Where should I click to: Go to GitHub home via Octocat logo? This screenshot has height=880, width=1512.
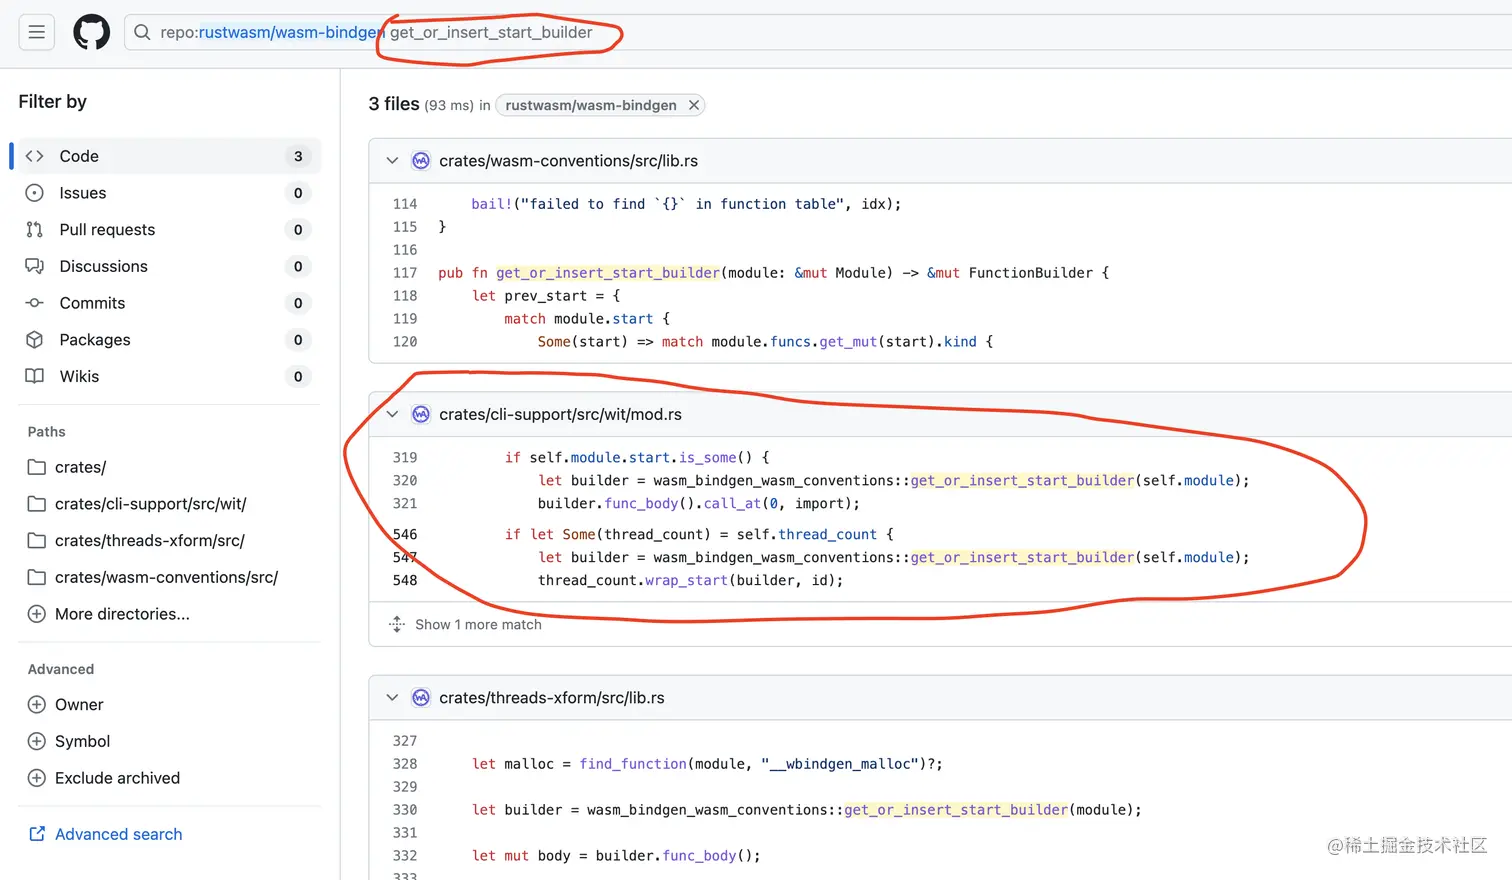click(x=91, y=32)
